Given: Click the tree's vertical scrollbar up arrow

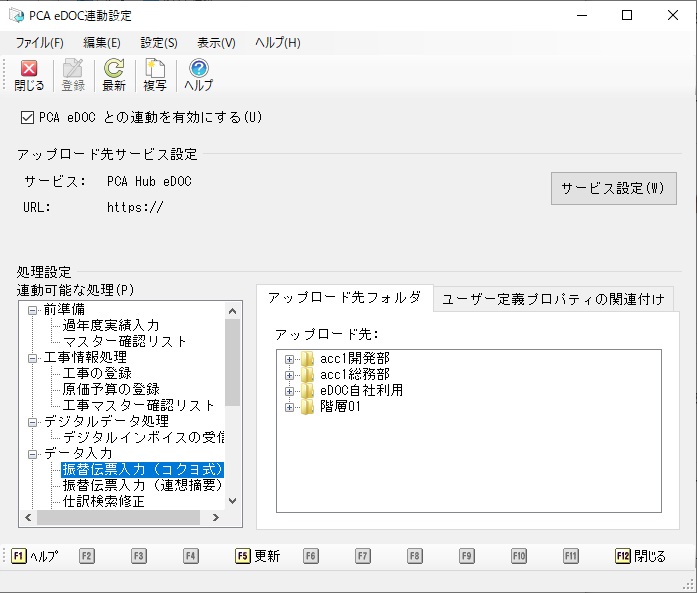Looking at the screenshot, I should (232, 311).
